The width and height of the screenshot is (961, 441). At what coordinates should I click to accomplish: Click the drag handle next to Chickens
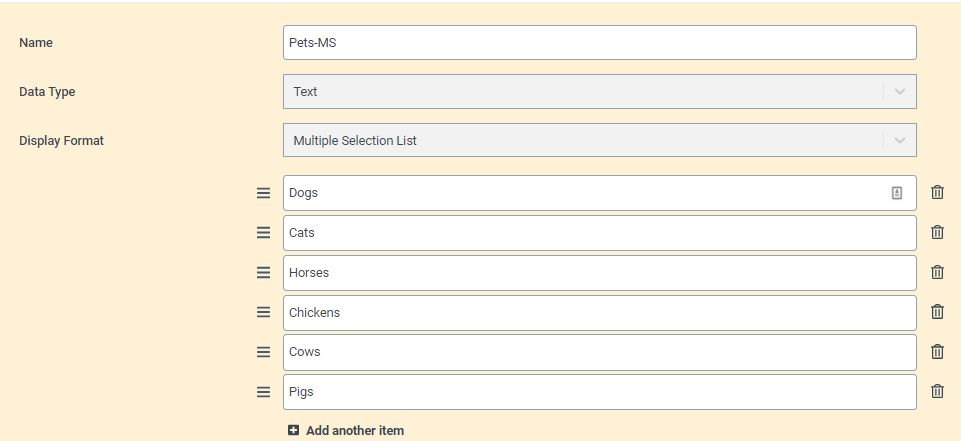click(263, 312)
